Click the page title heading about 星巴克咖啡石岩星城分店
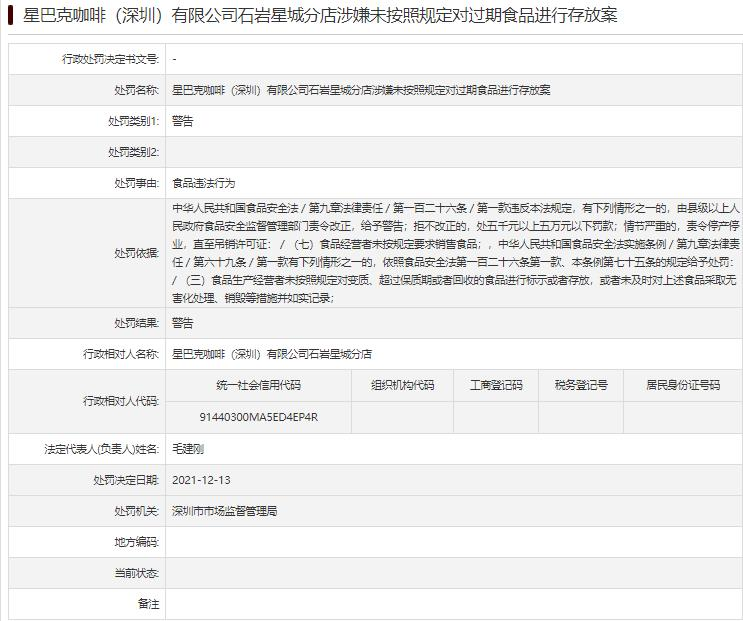 tap(320, 16)
